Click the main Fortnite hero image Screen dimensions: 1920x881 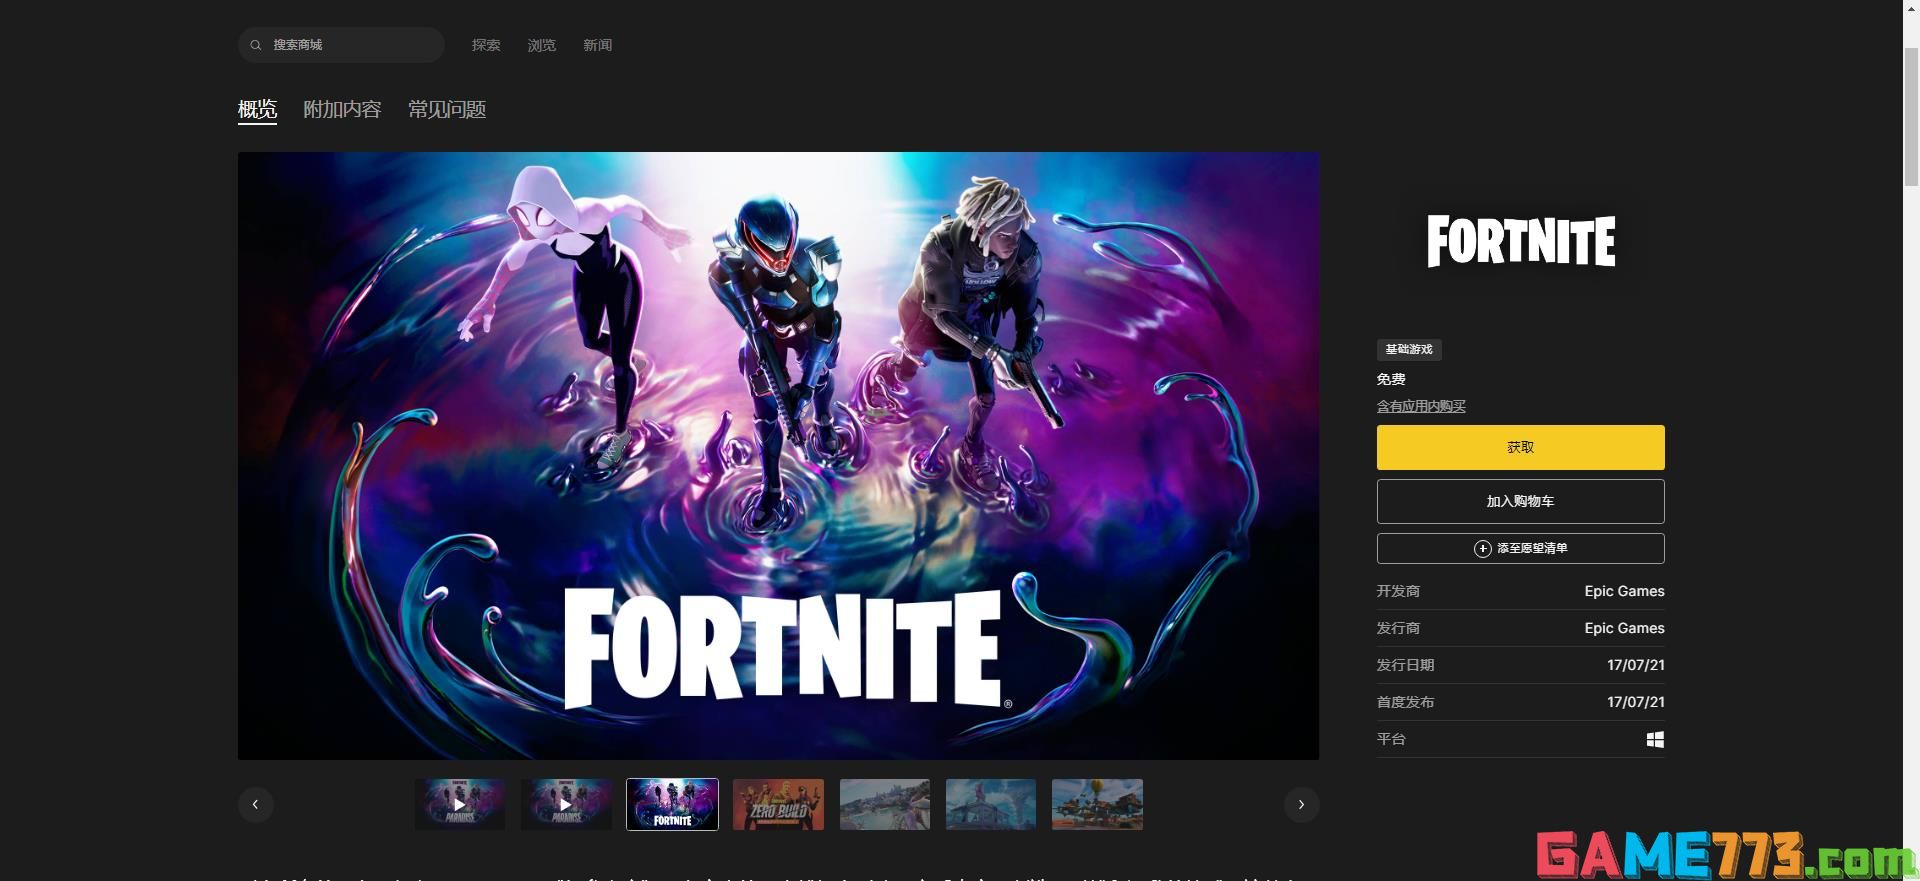point(778,455)
